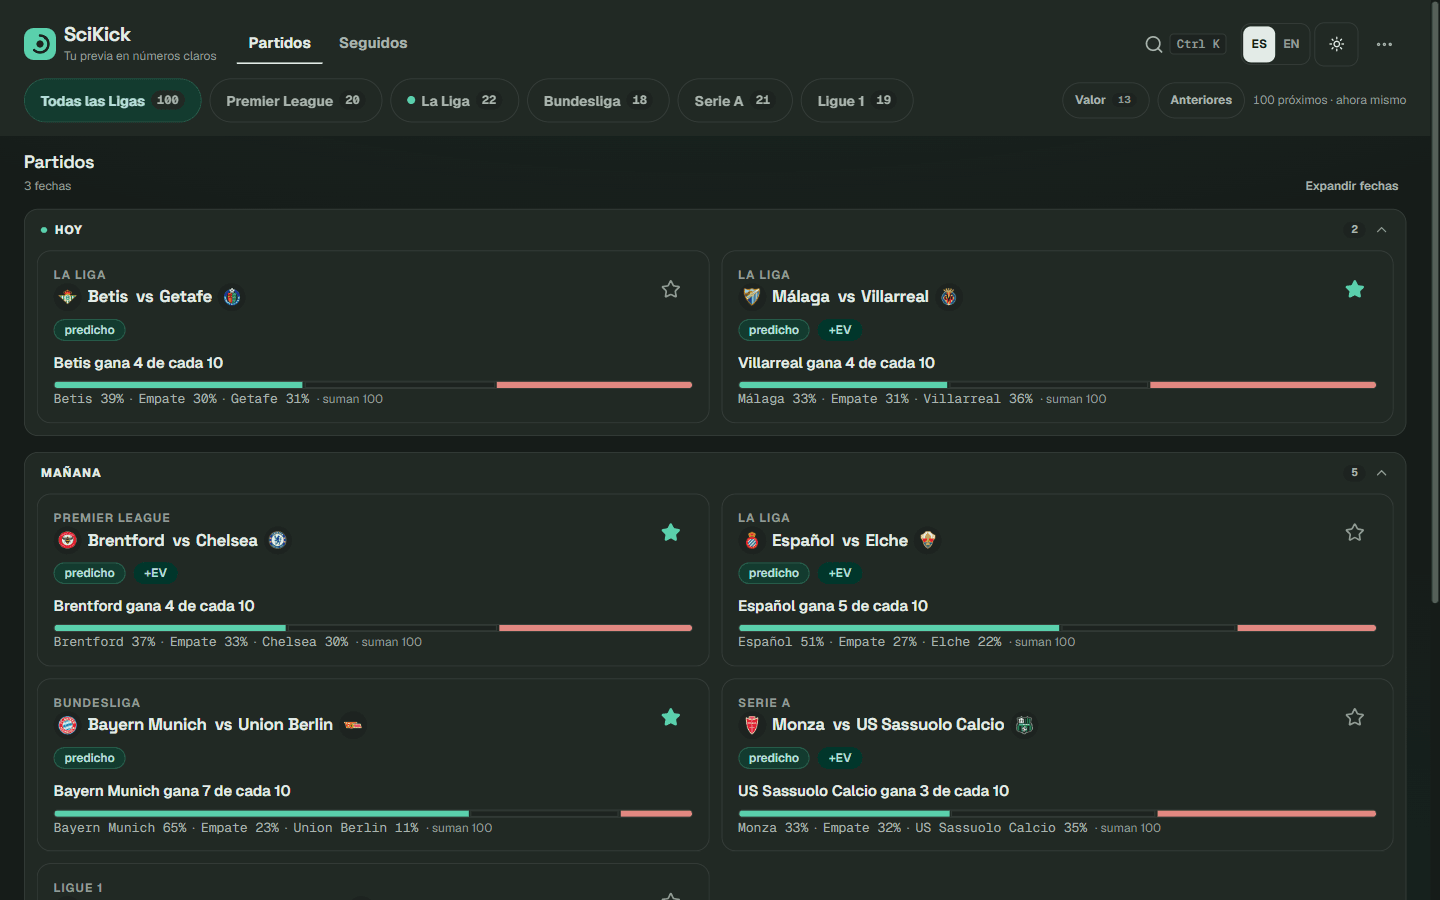Image resolution: width=1440 pixels, height=900 pixels.
Task: Click the Español team crest
Action: point(752,540)
